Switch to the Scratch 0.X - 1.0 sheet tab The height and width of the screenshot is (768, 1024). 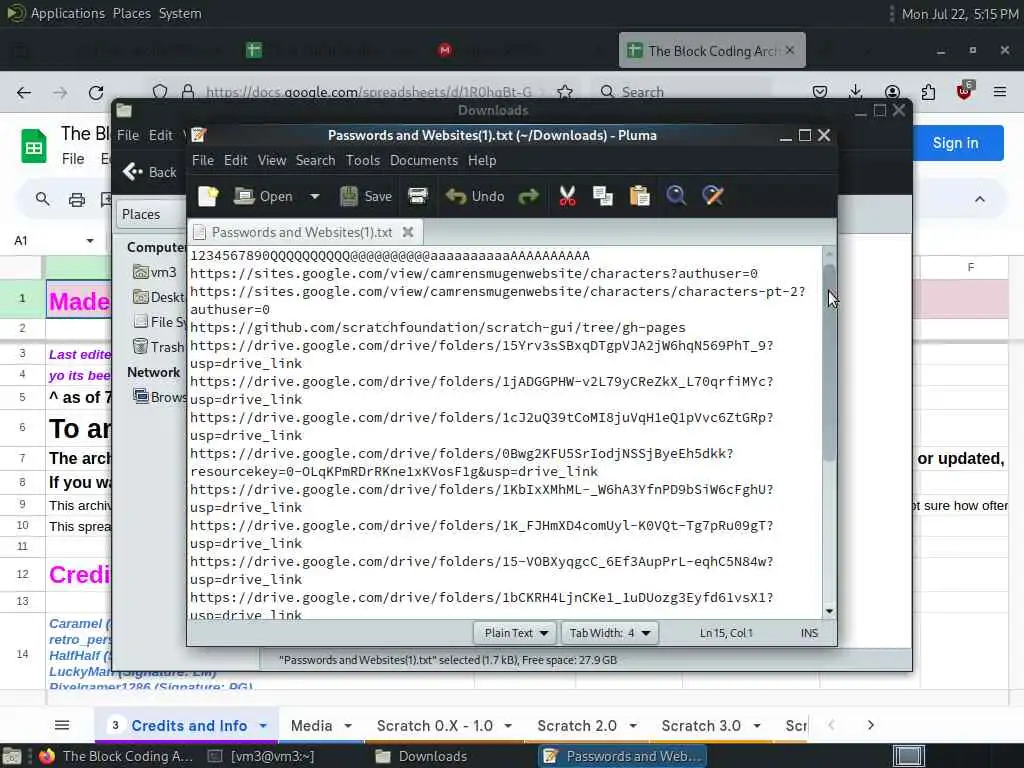click(x=435, y=726)
